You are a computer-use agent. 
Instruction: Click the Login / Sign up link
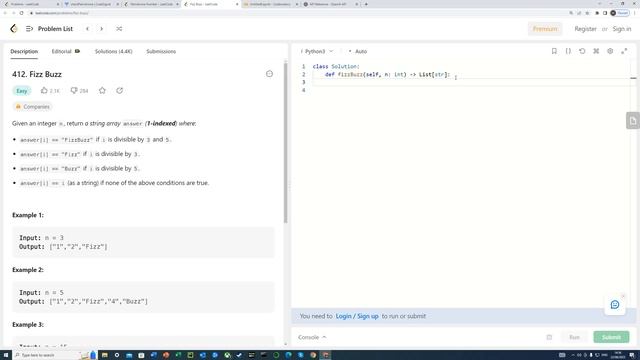(x=357, y=316)
